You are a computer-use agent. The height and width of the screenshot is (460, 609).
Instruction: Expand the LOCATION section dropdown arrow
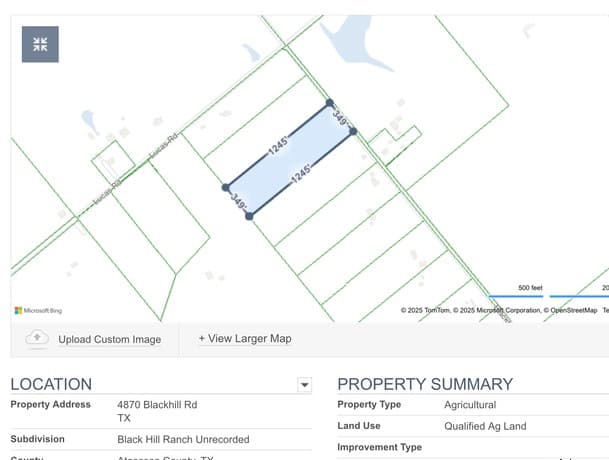click(x=304, y=385)
